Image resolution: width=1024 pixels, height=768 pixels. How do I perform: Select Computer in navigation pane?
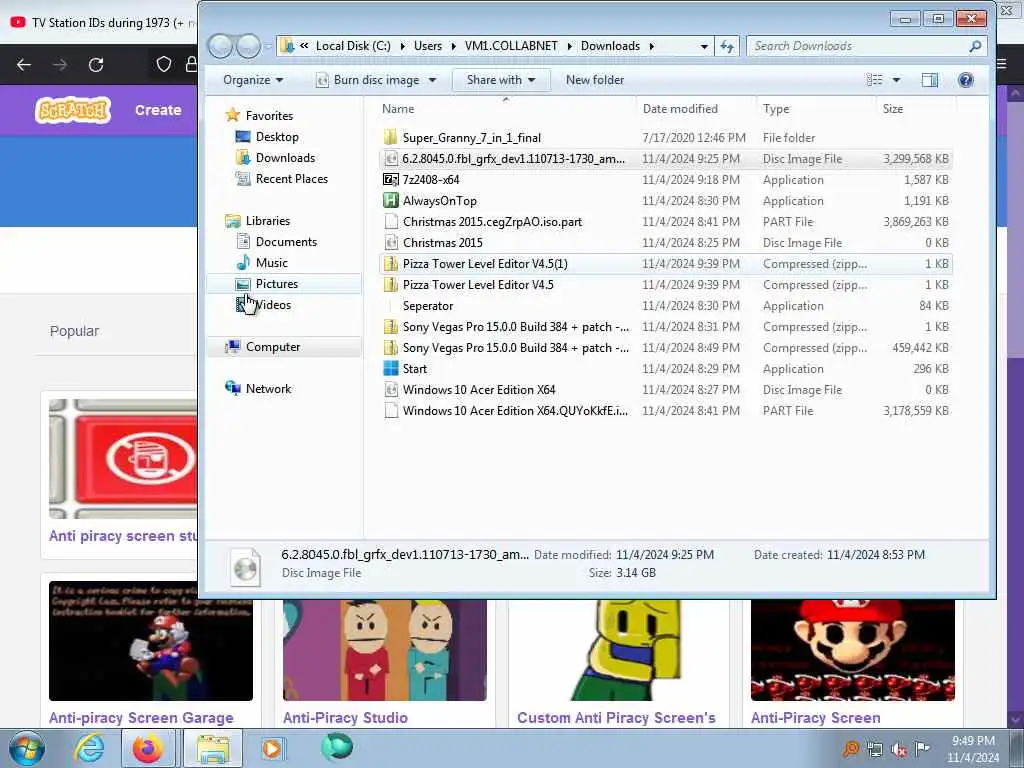(272, 347)
